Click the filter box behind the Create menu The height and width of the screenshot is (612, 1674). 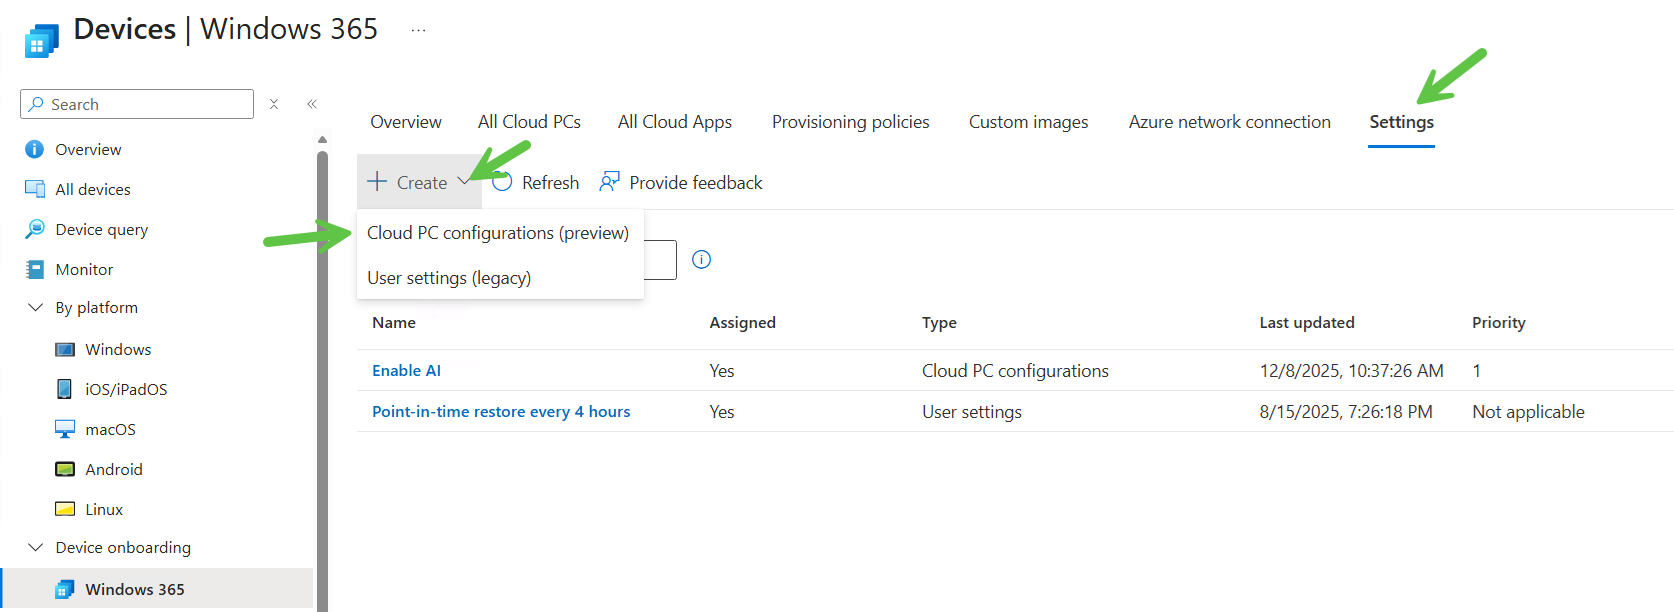coord(661,260)
